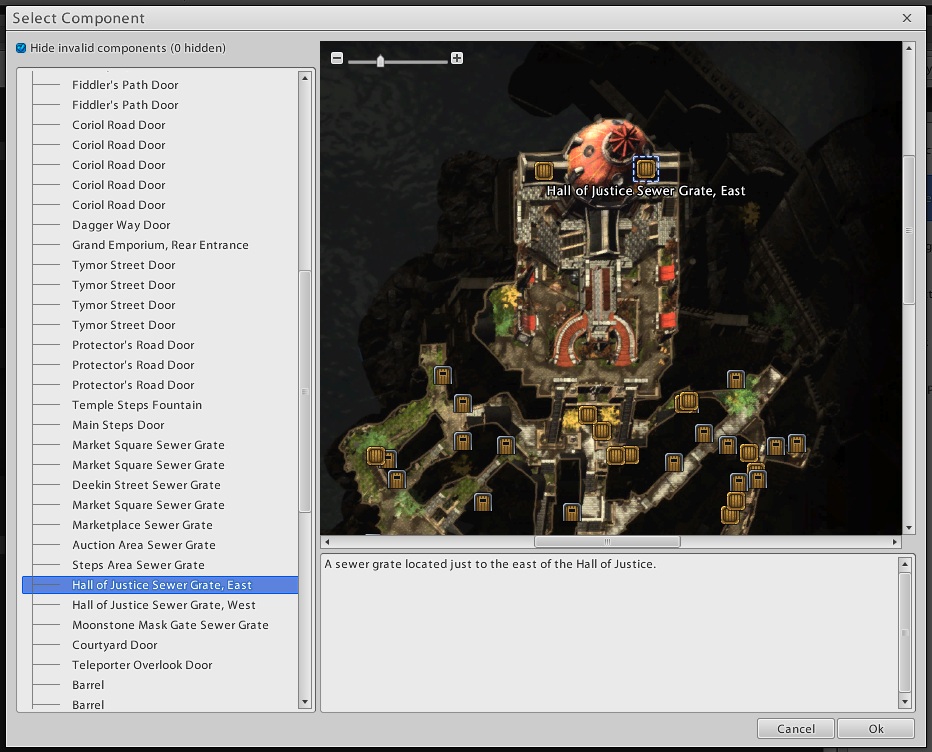932x752 pixels.
Task: Choose Moonstone Mask Gate Sewer Grate
Action: tap(171, 625)
